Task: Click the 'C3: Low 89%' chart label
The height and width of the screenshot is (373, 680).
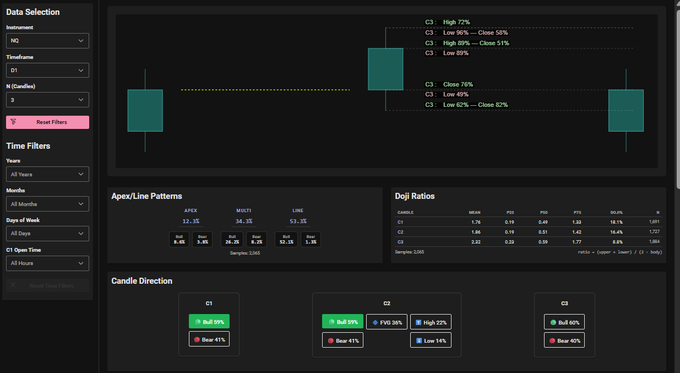Action: 447,53
